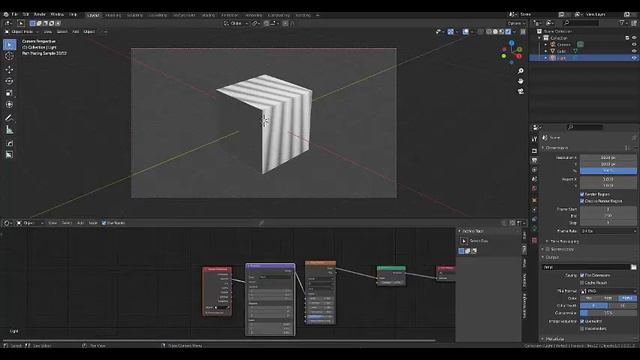Open the viewport Add menu

click(x=76, y=31)
